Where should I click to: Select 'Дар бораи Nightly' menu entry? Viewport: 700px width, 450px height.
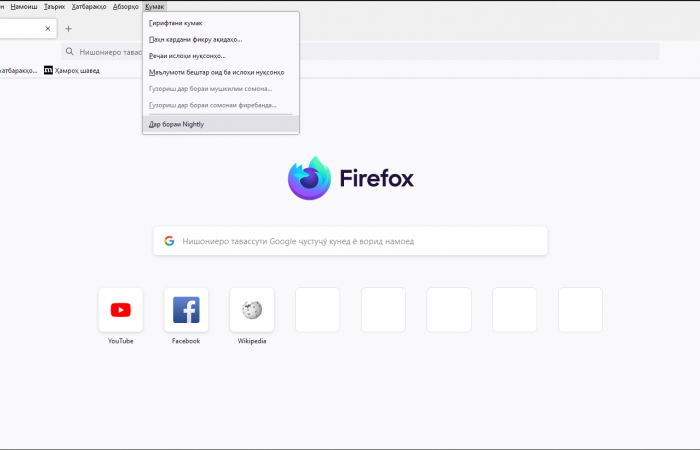click(x=221, y=124)
